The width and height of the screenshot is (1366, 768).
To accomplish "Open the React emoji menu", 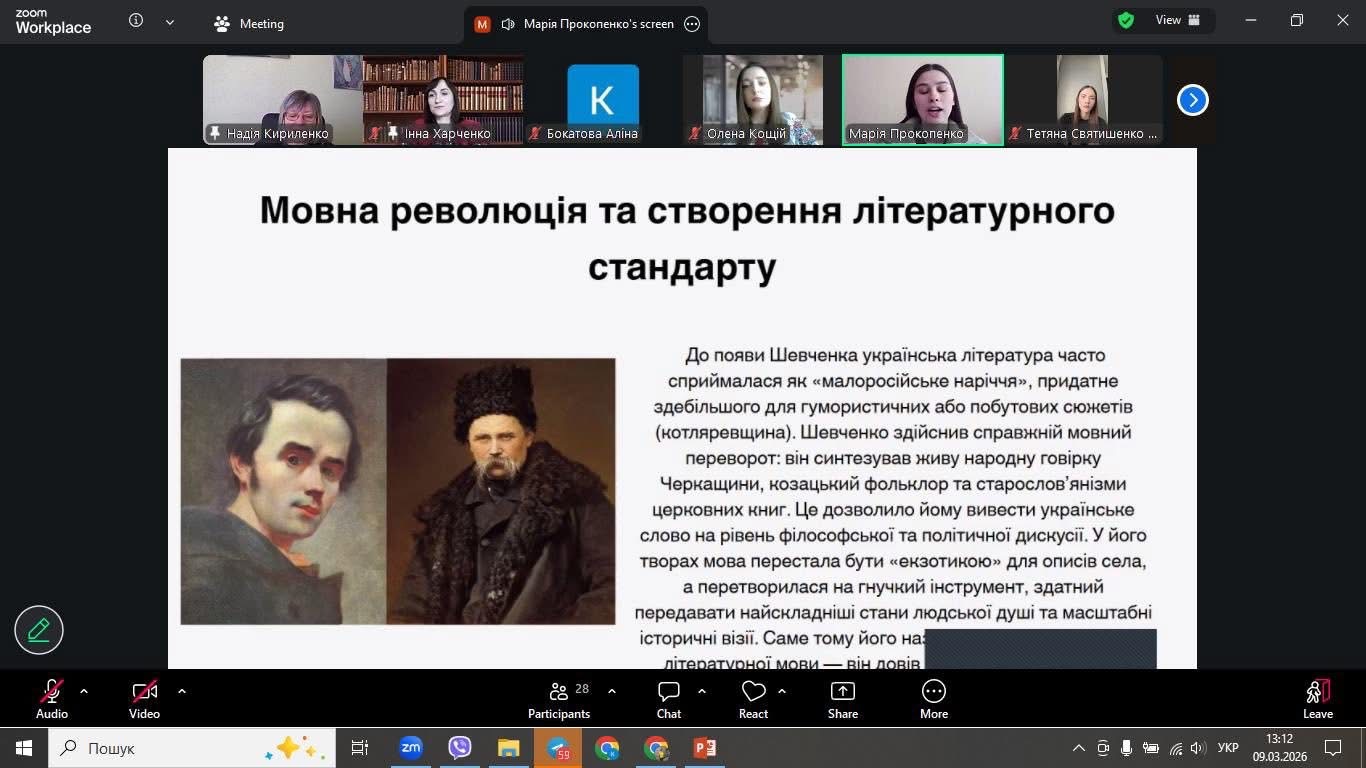I will (753, 699).
